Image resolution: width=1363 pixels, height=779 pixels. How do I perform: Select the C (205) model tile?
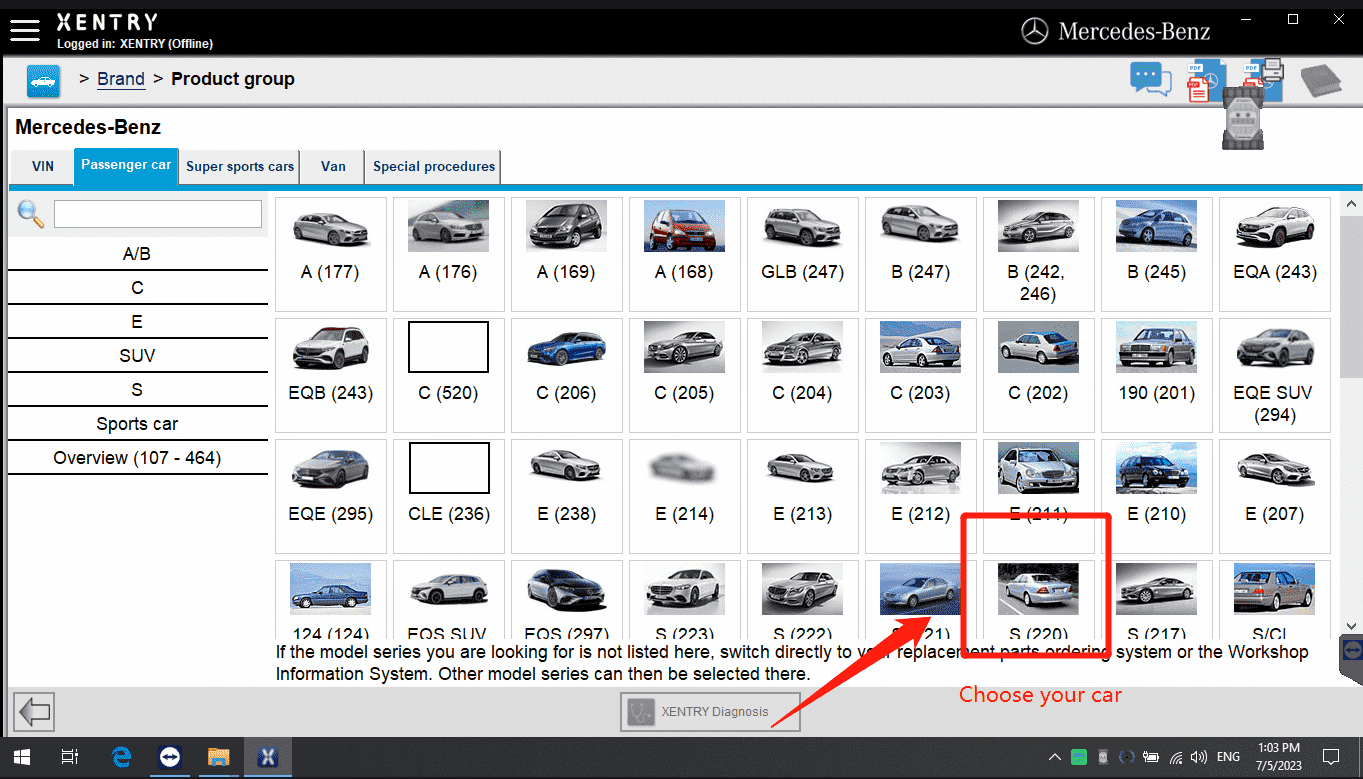[x=684, y=375]
